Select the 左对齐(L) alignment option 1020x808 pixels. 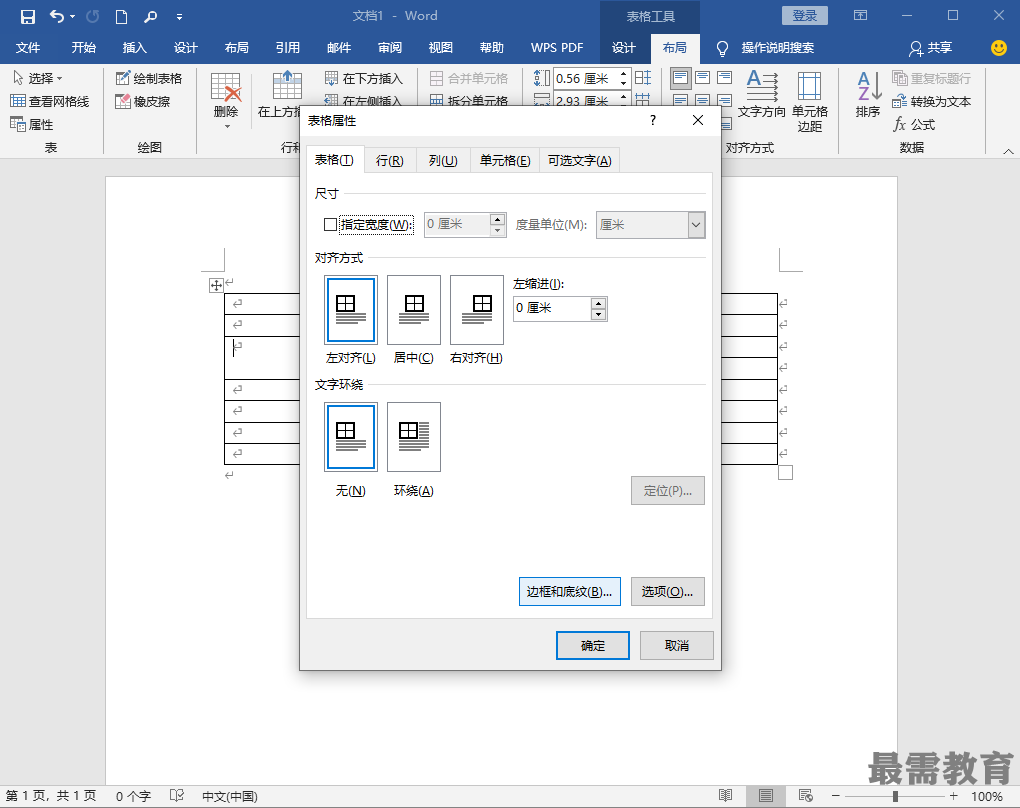[x=351, y=310]
